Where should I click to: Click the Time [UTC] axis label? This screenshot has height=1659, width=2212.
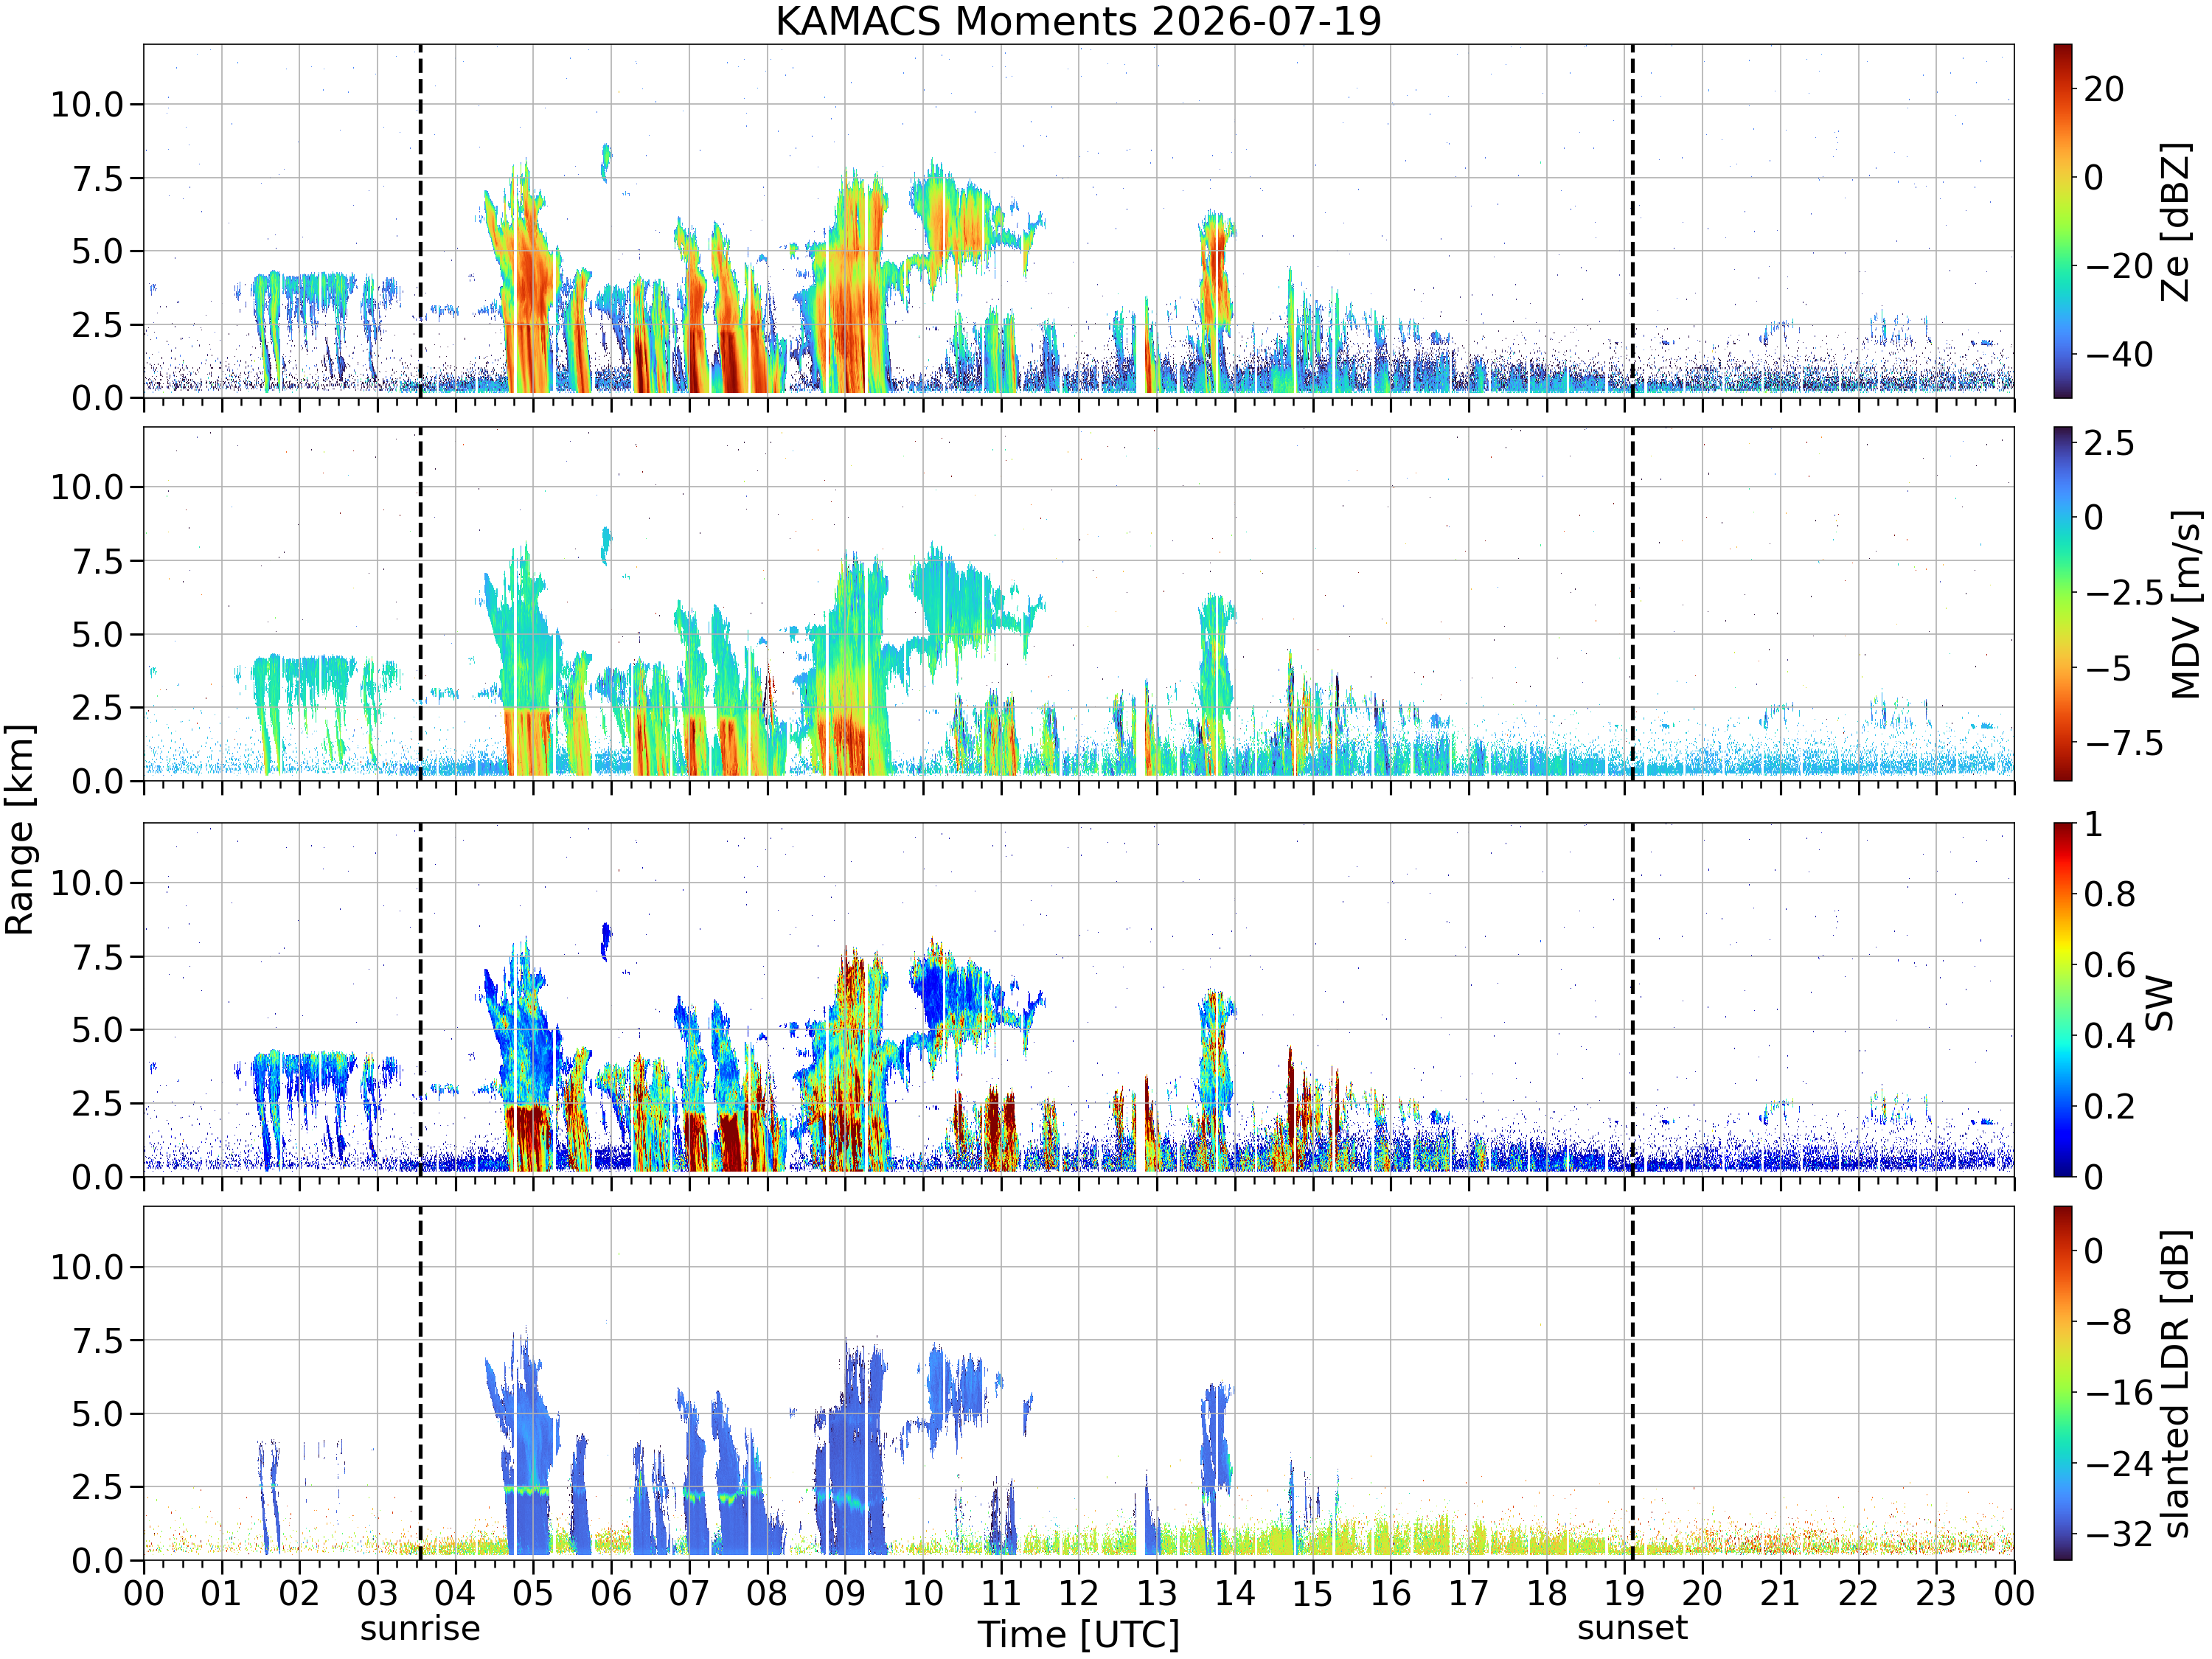coord(1079,1635)
